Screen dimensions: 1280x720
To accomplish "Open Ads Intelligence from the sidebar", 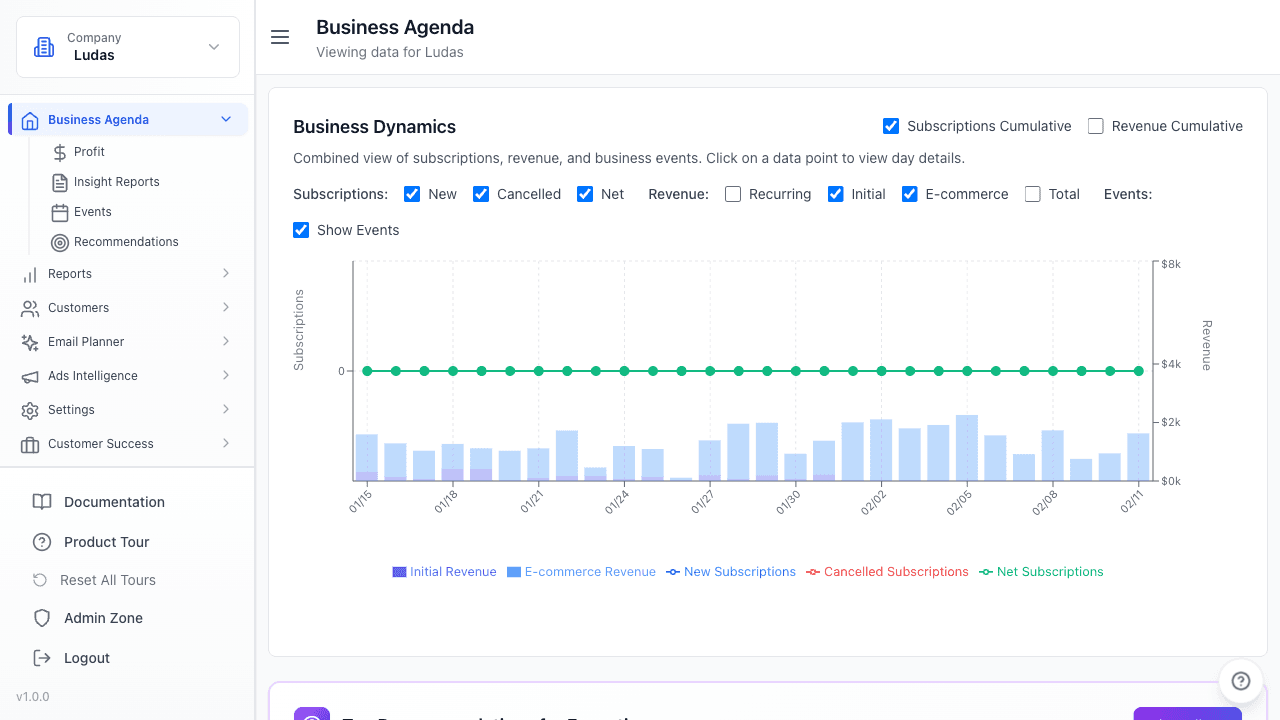I will pyautogui.click(x=93, y=375).
